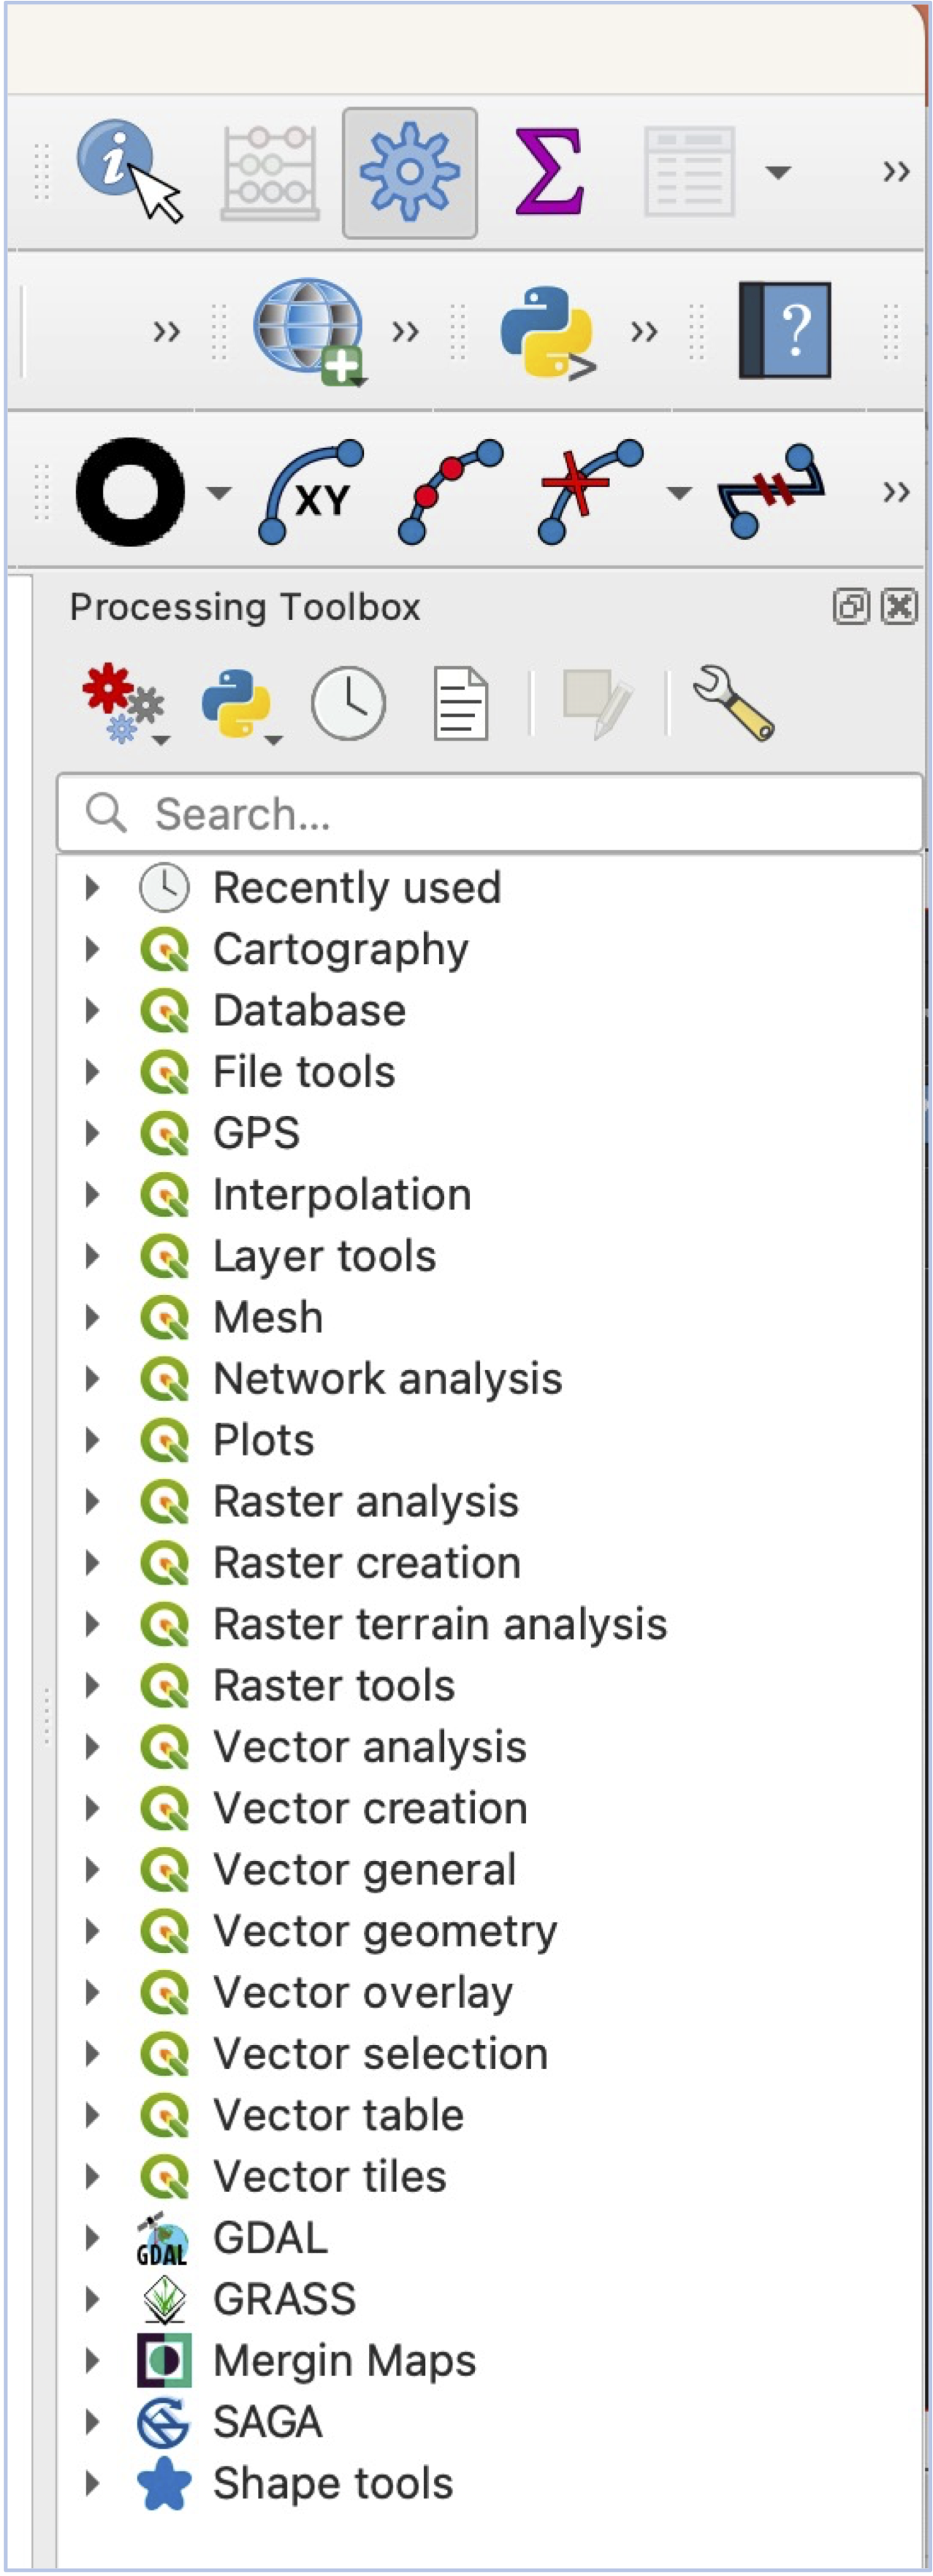
Task: Select the Network analysis category
Action: click(x=387, y=1379)
